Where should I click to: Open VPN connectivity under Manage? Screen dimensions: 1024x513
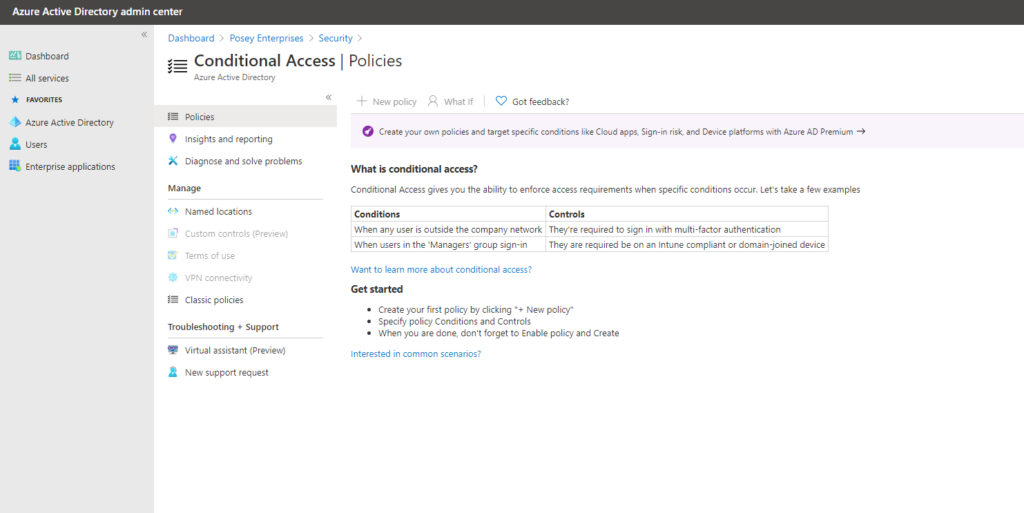tap(218, 278)
